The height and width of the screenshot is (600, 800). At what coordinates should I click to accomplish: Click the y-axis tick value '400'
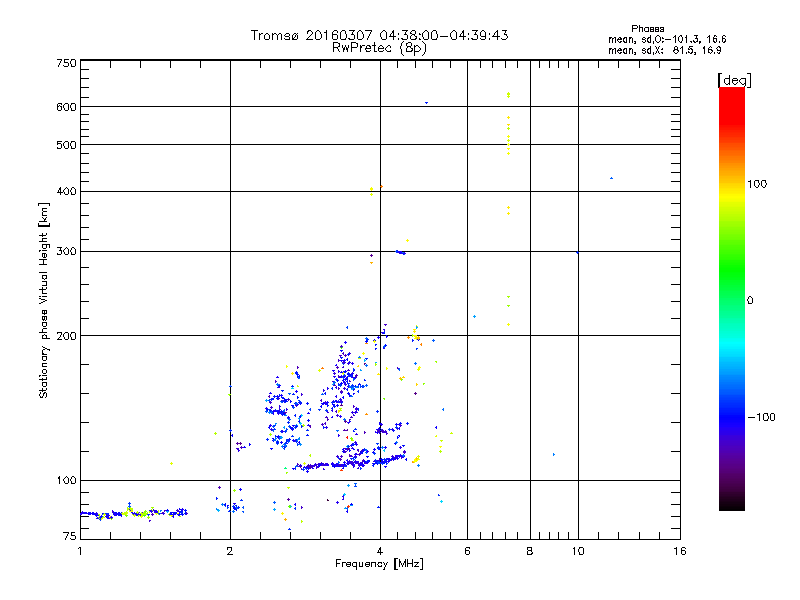[66, 191]
